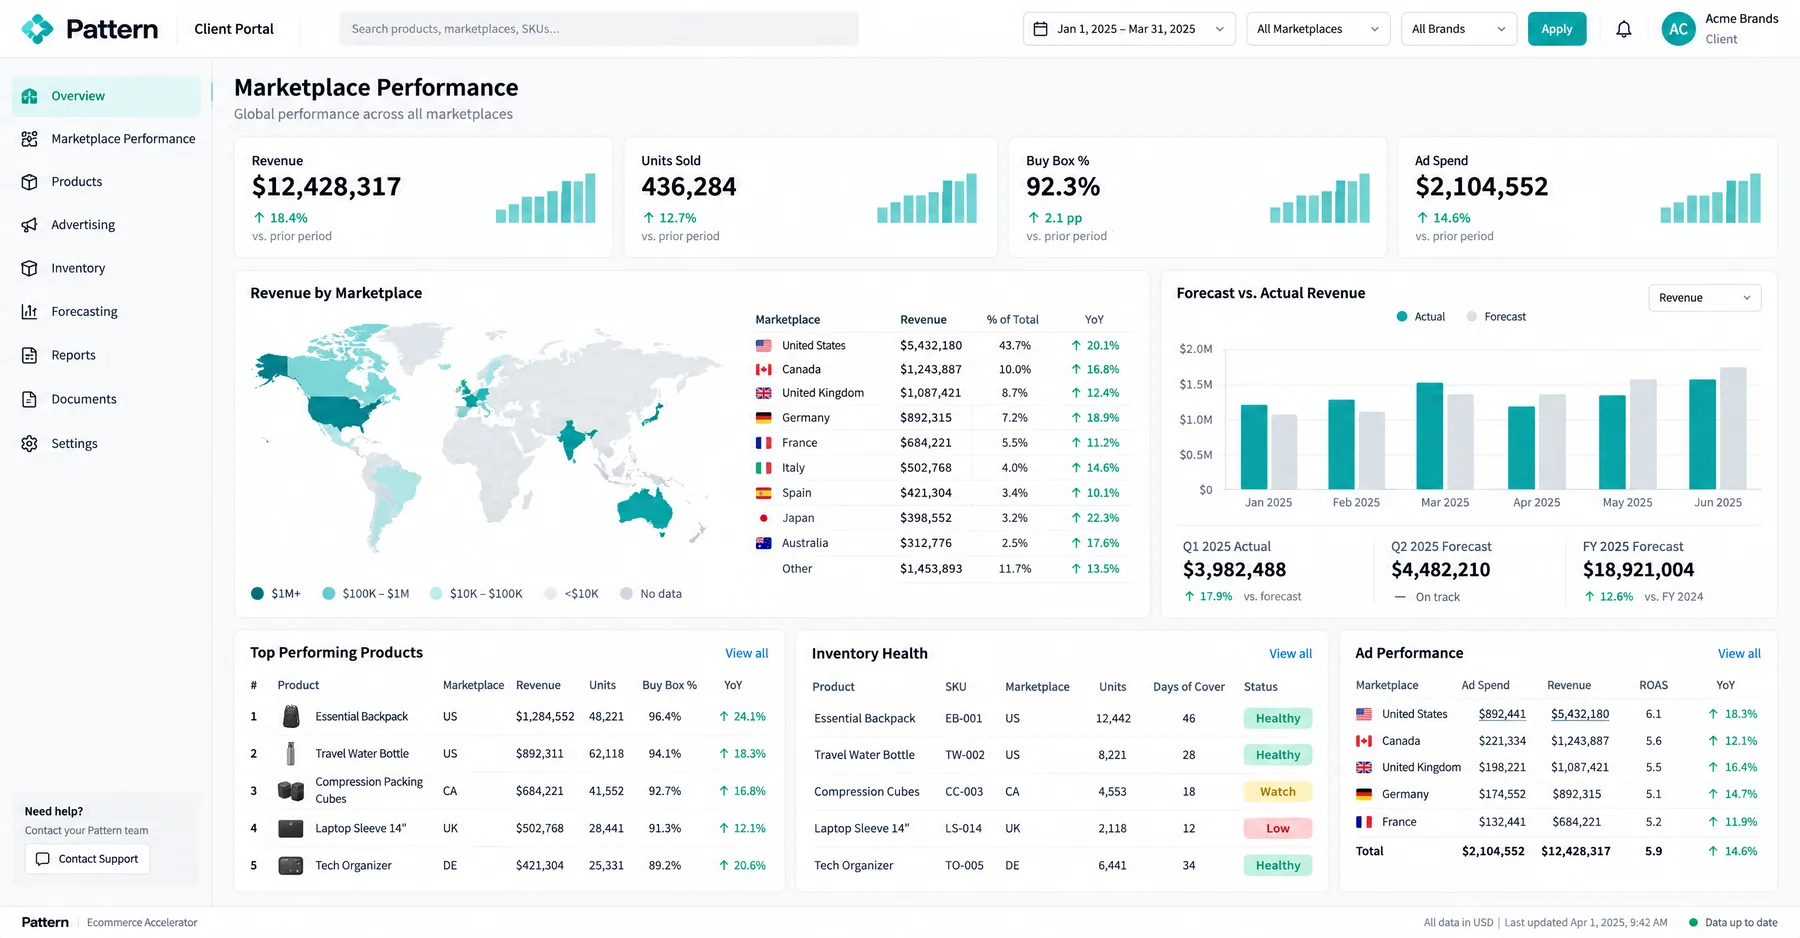The width and height of the screenshot is (1800, 938).
Task: Click the product search field
Action: (x=599, y=29)
